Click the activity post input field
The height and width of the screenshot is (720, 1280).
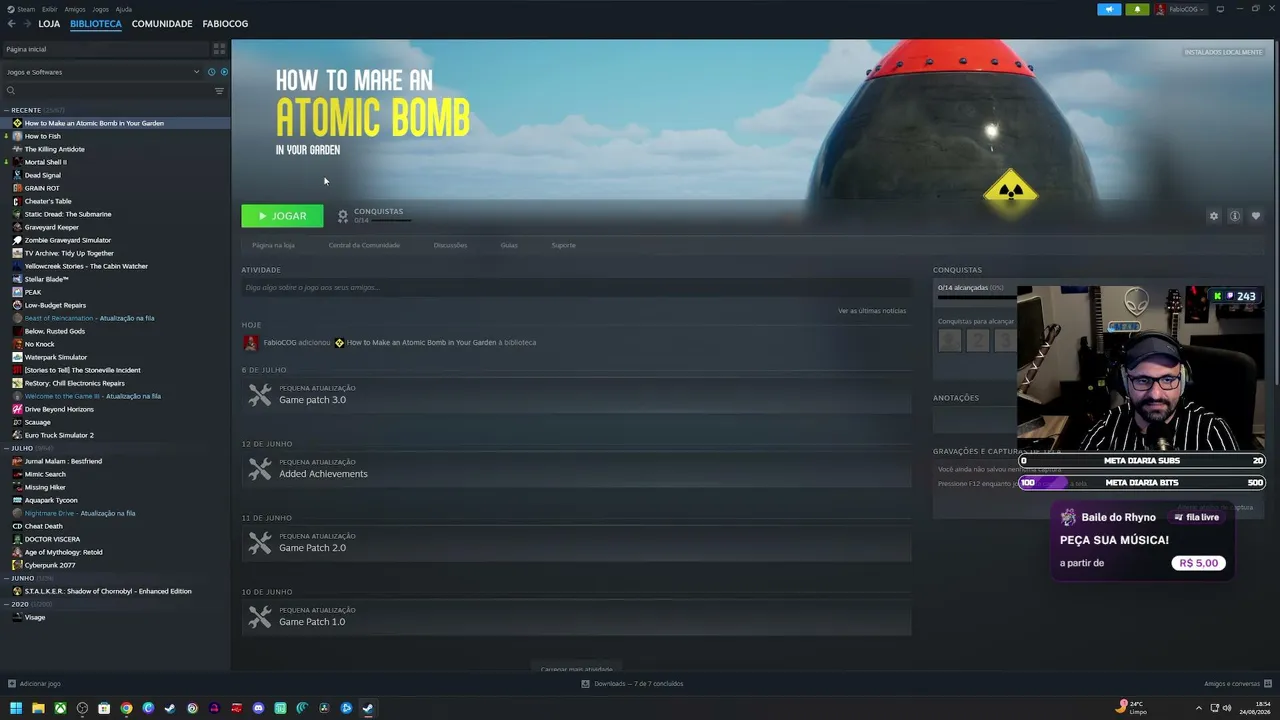(576, 288)
